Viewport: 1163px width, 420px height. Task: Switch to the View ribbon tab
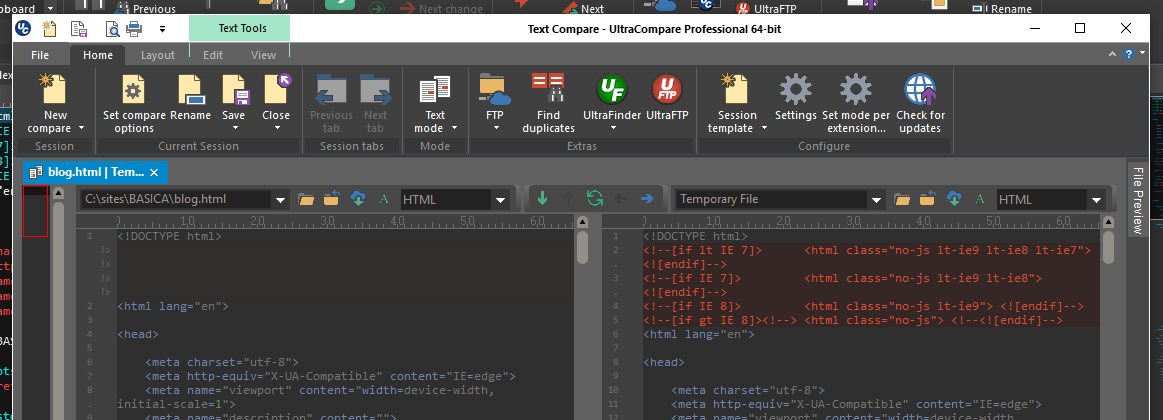[x=263, y=55]
